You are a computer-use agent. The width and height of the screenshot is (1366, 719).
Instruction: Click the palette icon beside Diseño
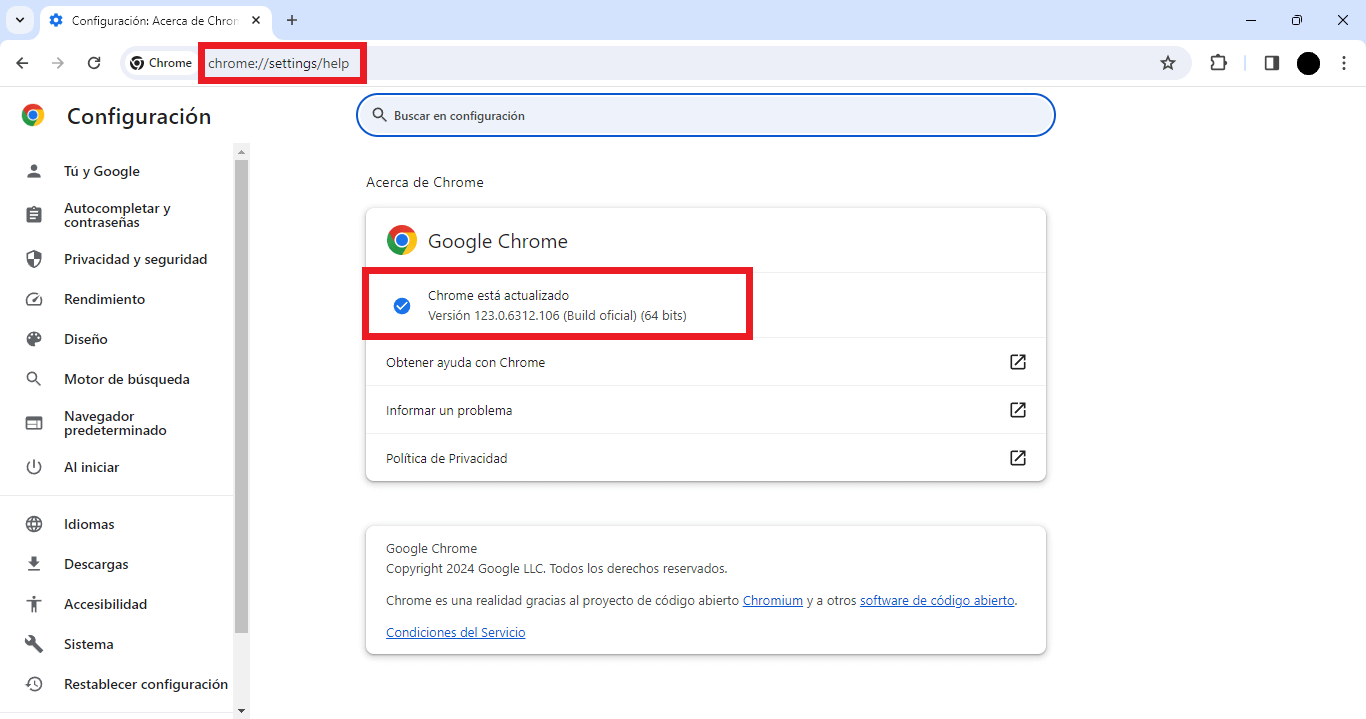[34, 339]
